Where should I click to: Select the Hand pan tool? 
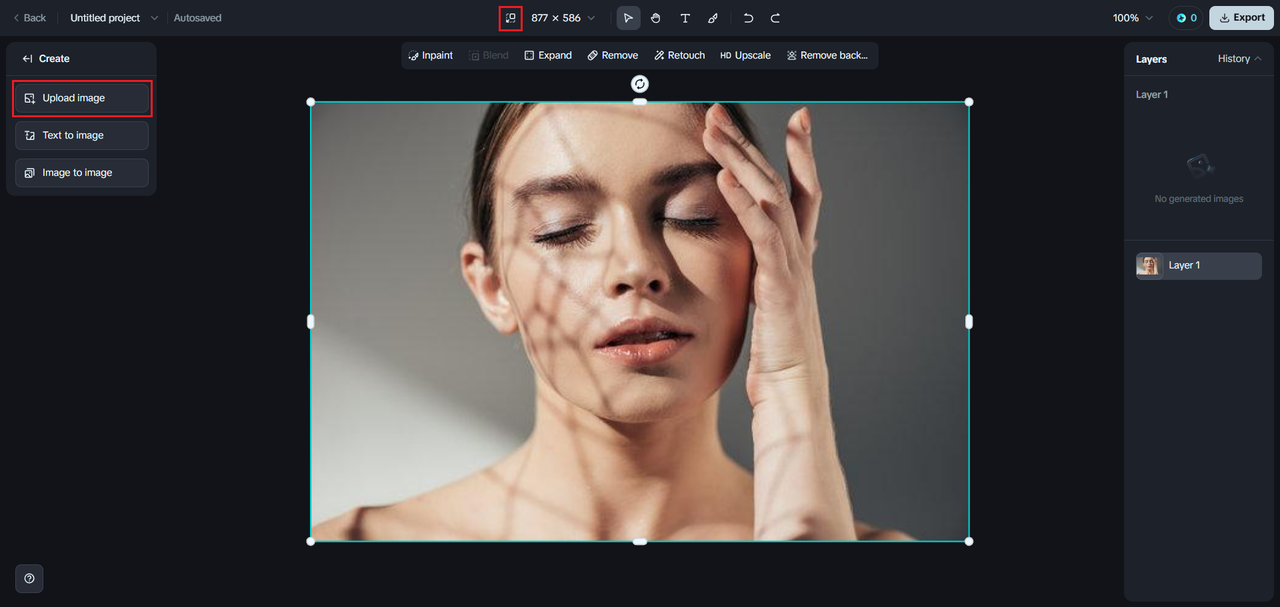click(x=656, y=18)
